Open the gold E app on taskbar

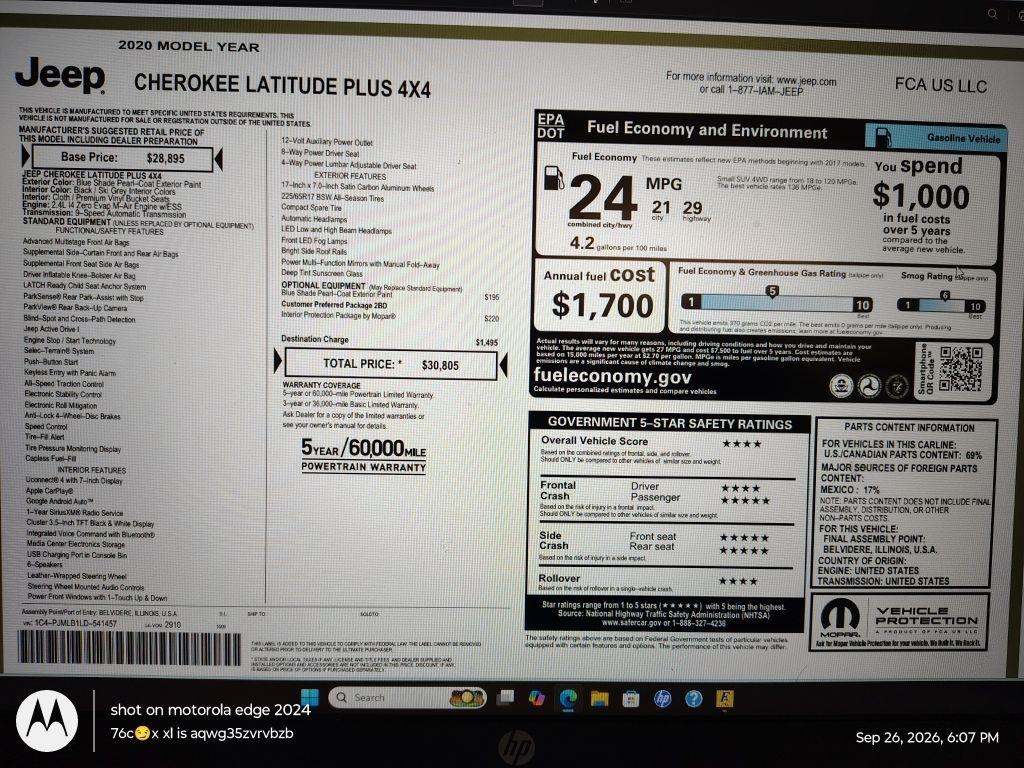(725, 699)
